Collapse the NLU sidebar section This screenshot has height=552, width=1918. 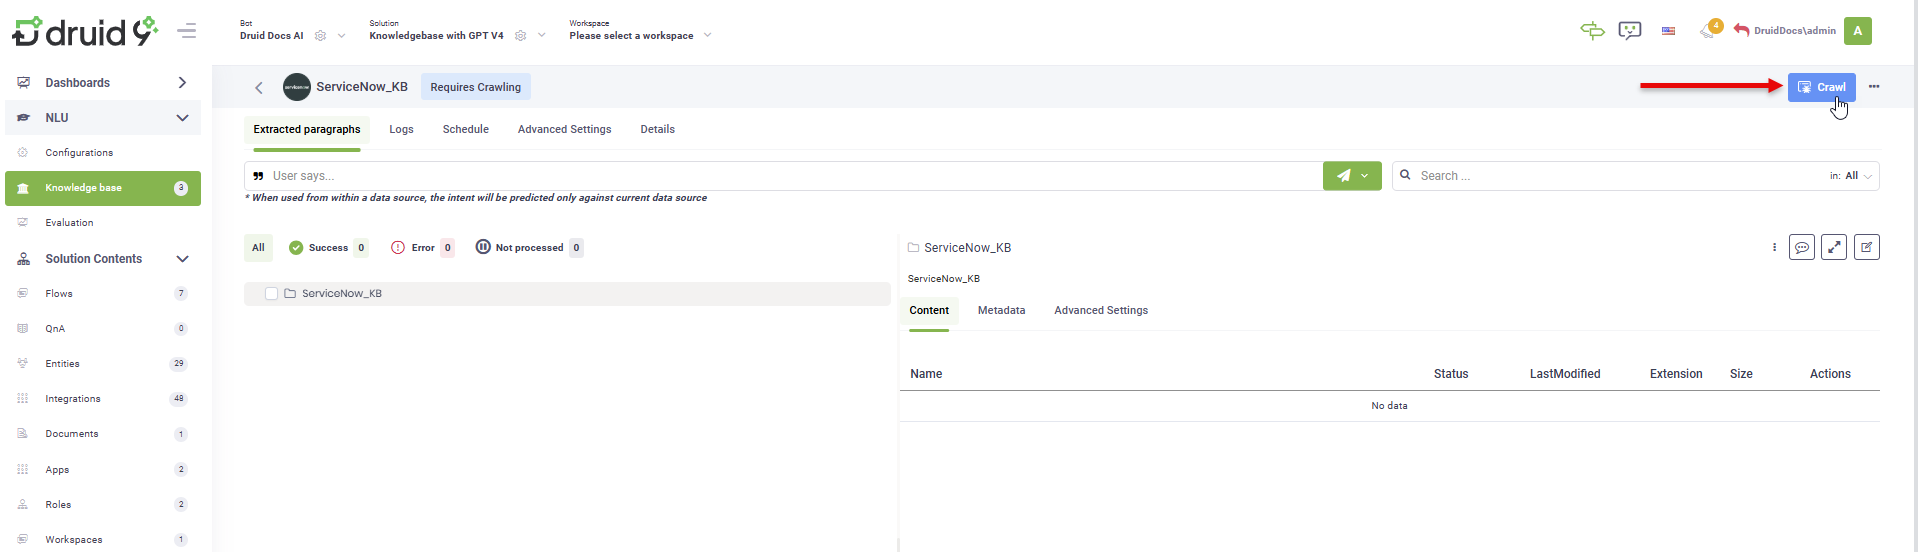click(182, 118)
